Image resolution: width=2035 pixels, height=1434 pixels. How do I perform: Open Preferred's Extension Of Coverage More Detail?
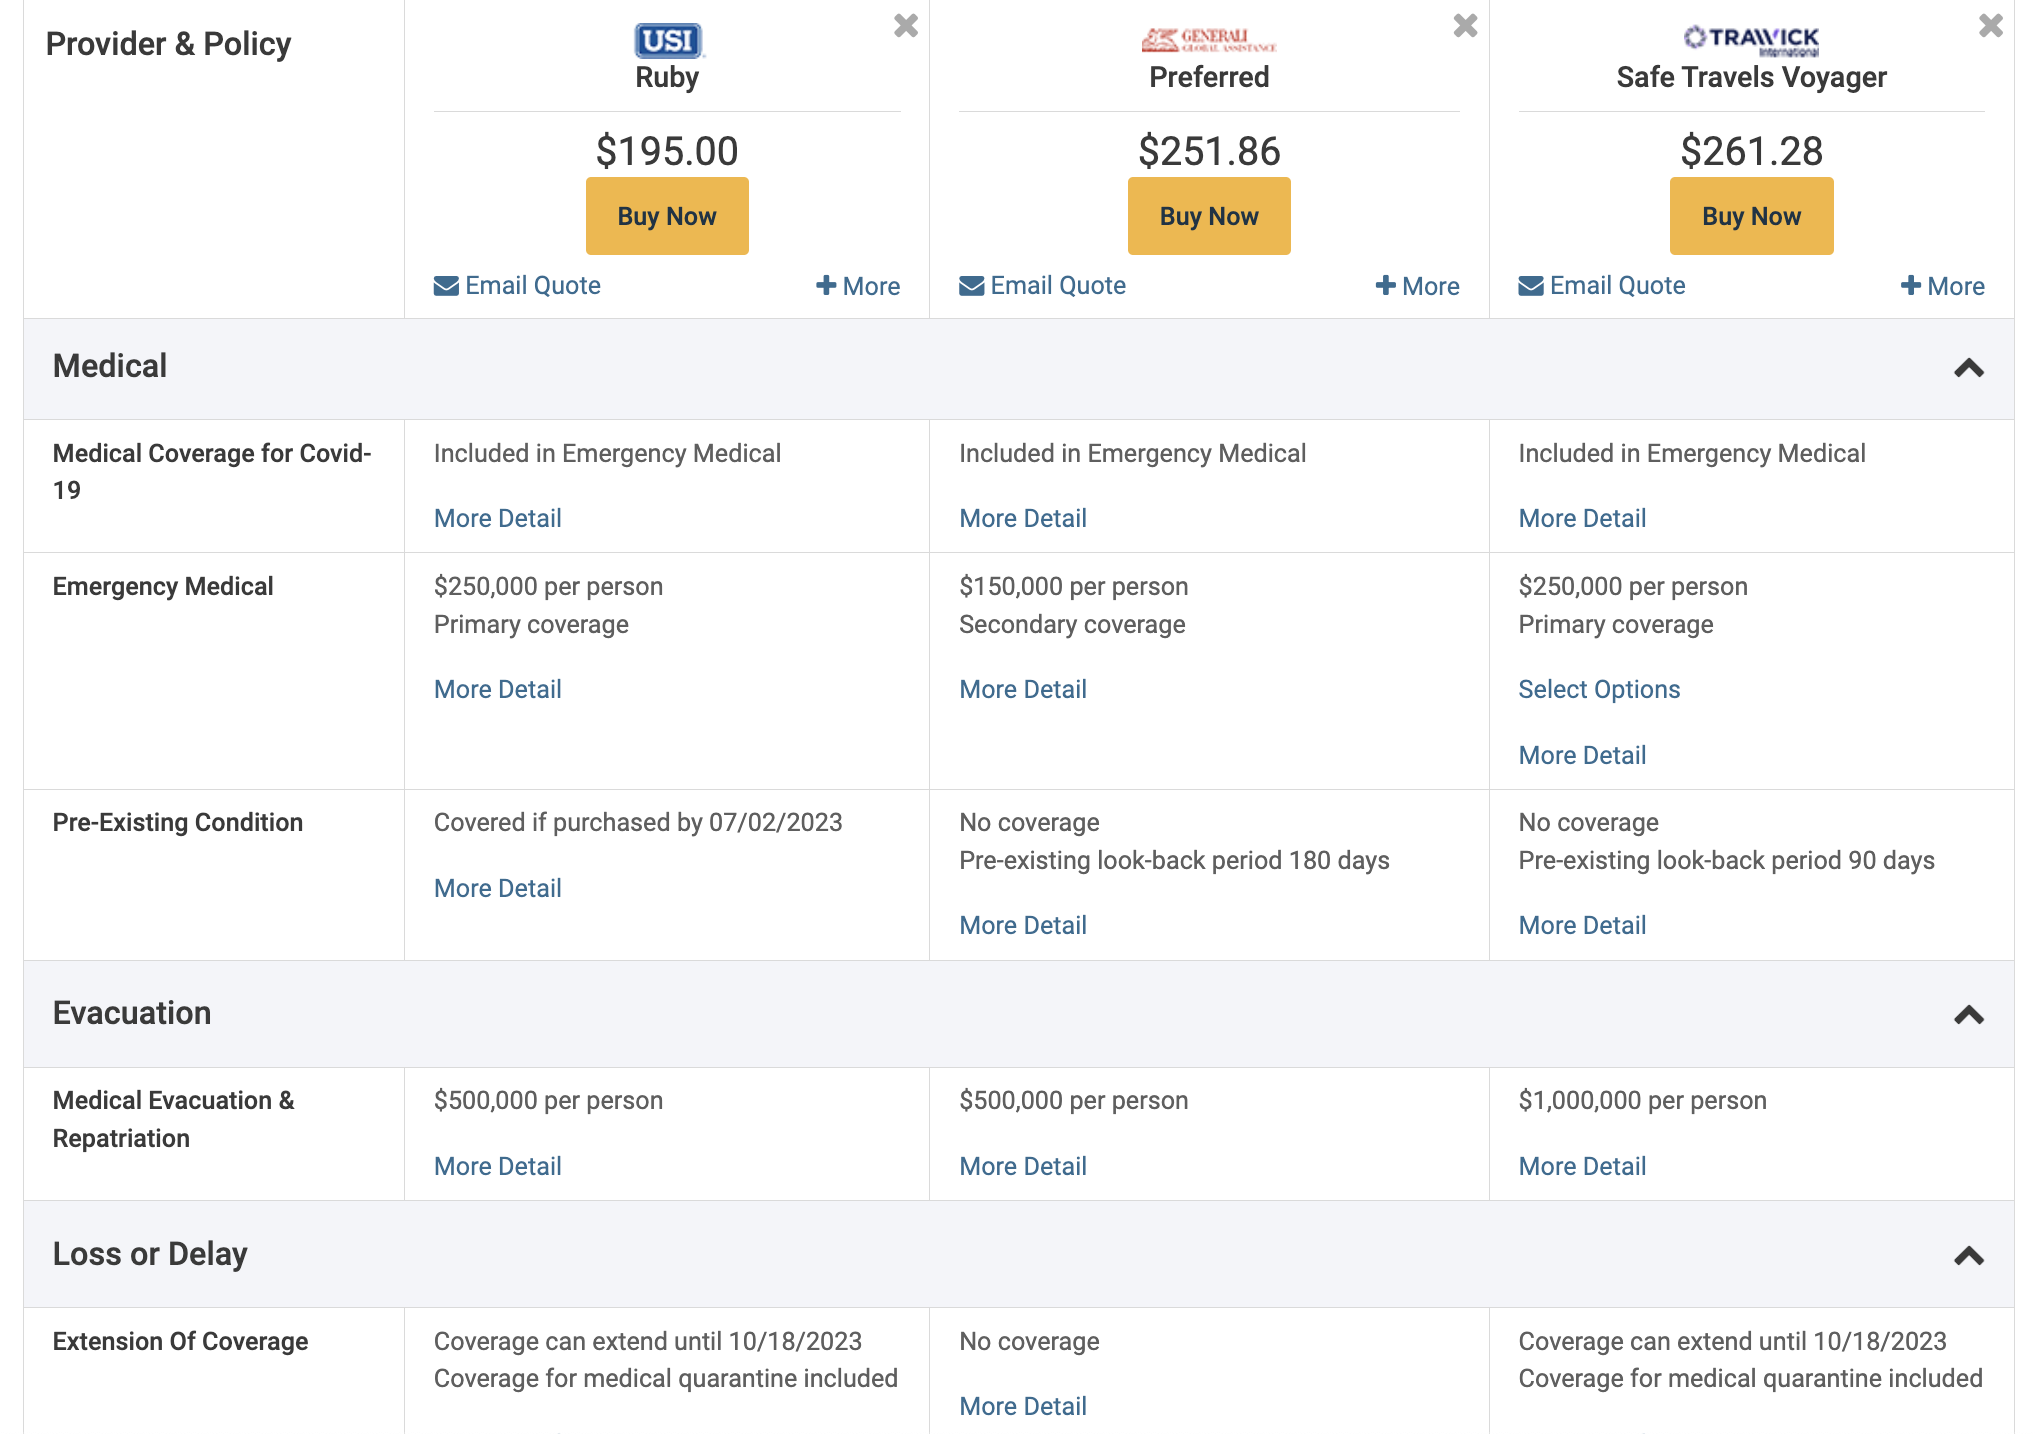tap(1022, 1406)
